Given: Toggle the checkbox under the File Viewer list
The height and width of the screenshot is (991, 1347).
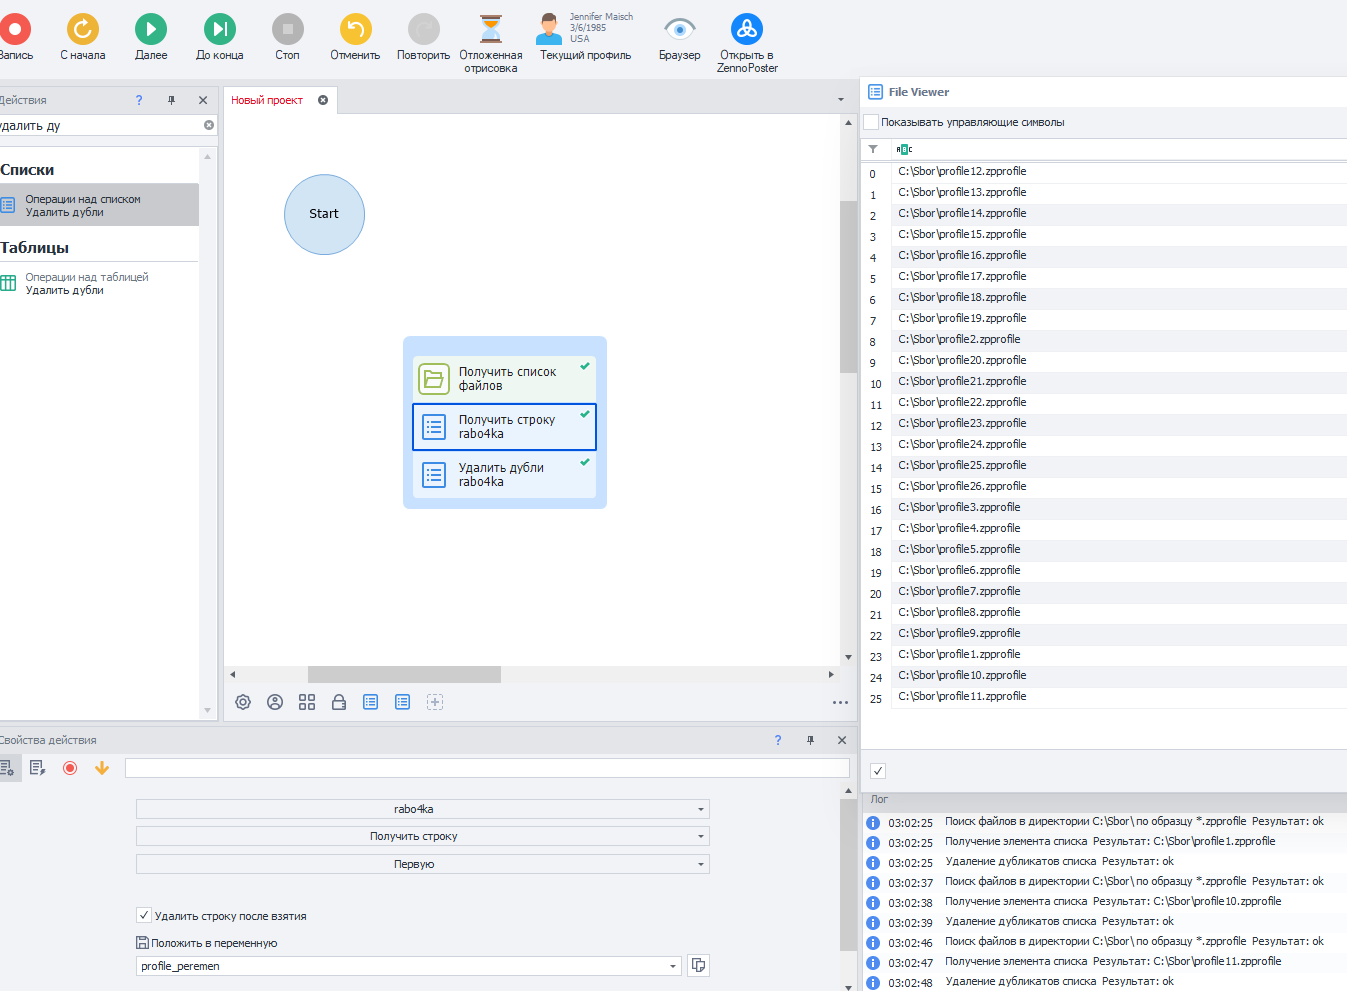Looking at the screenshot, I should [877, 771].
